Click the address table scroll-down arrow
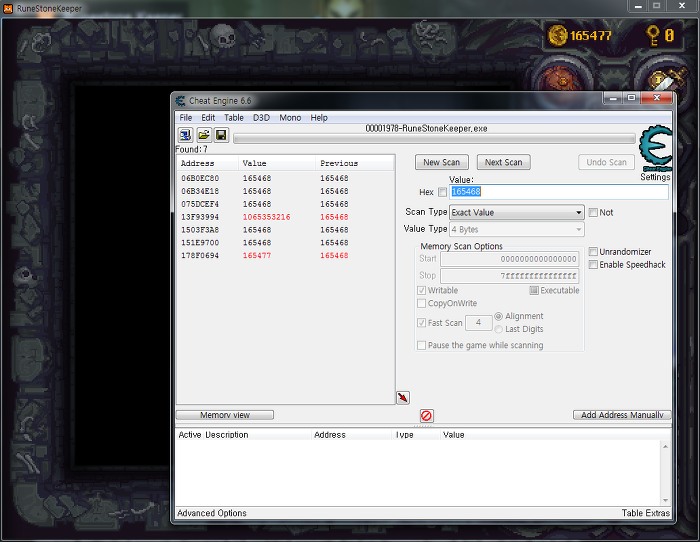The width and height of the screenshot is (700, 542). pyautogui.click(x=665, y=500)
